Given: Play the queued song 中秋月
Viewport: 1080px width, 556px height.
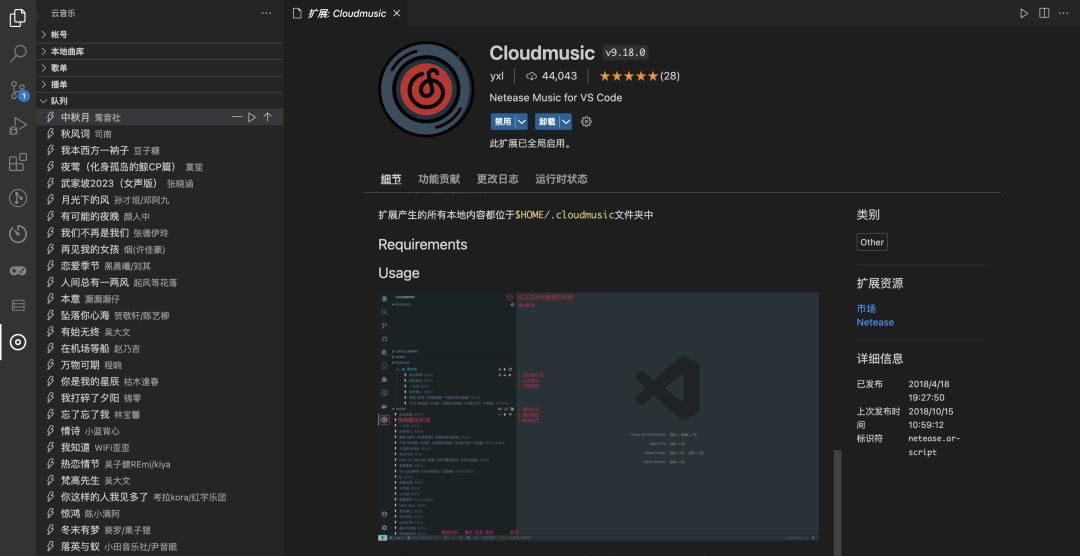Looking at the screenshot, I should (252, 118).
